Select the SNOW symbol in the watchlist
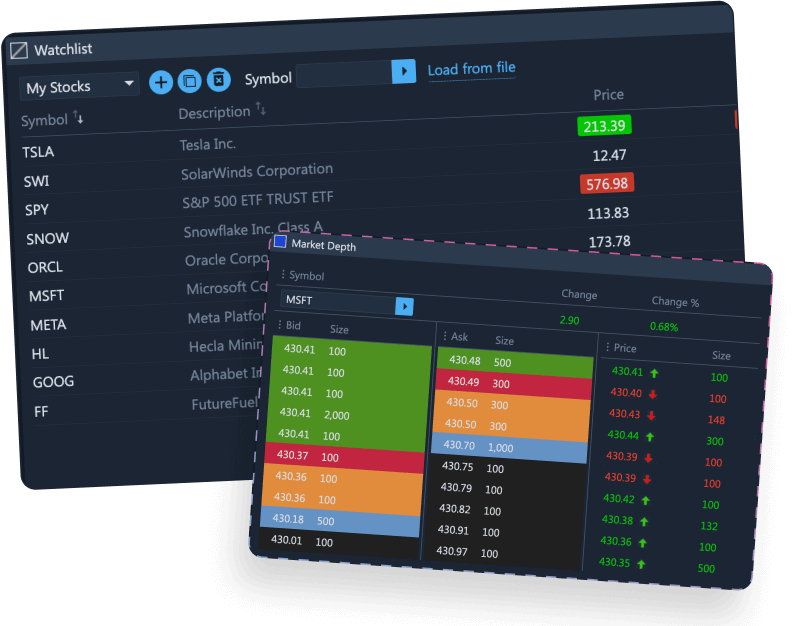800x626 pixels. (47, 238)
